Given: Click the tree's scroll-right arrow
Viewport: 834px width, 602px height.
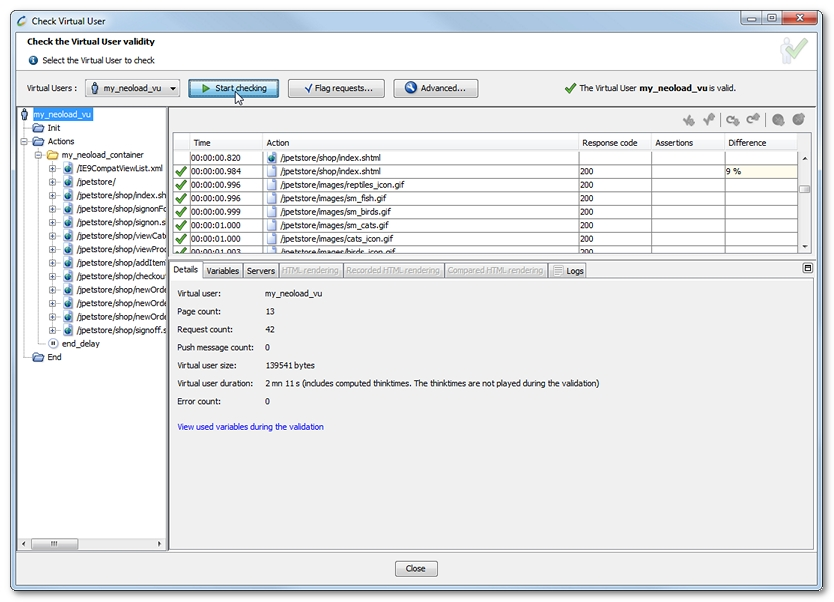Looking at the screenshot, I should coord(159,544).
